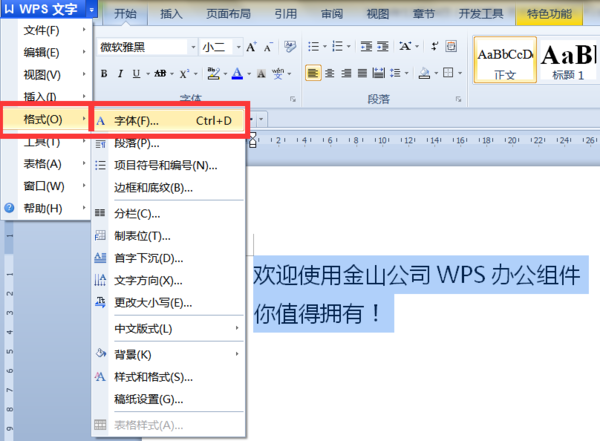Open the Edit(E) menu
Image resolution: width=600 pixels, height=441 pixels.
click(x=48, y=52)
